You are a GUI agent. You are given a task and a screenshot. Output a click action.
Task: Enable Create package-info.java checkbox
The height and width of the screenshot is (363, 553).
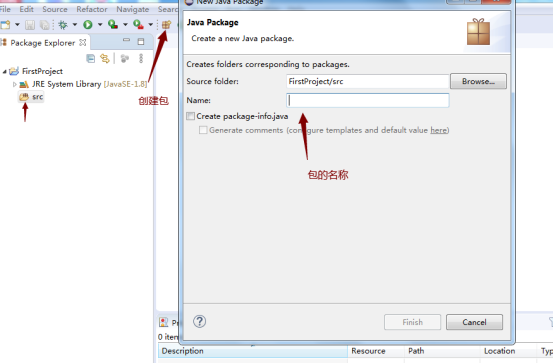tap(190, 116)
